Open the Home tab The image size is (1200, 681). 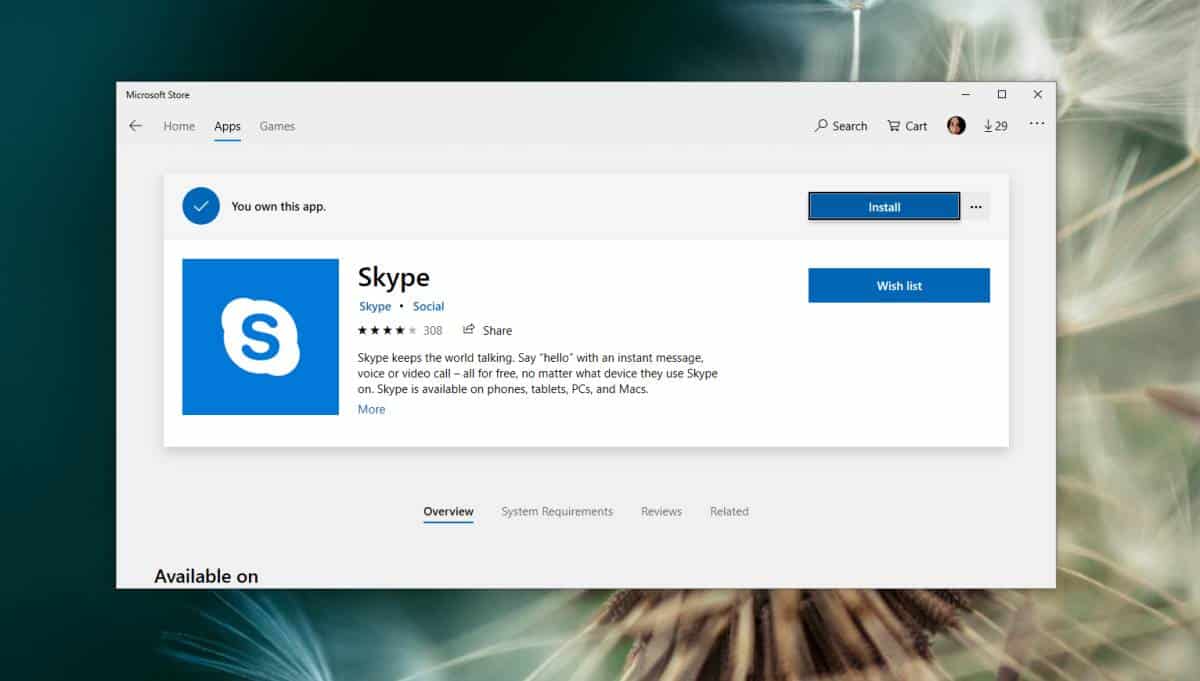(x=179, y=126)
